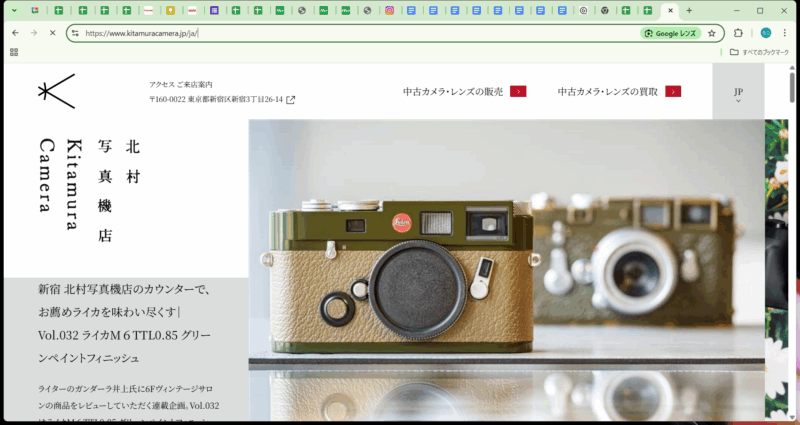Screen dimensions: 800x425
Task: Open the tab search dropdown arrow
Action: pos(14,10)
